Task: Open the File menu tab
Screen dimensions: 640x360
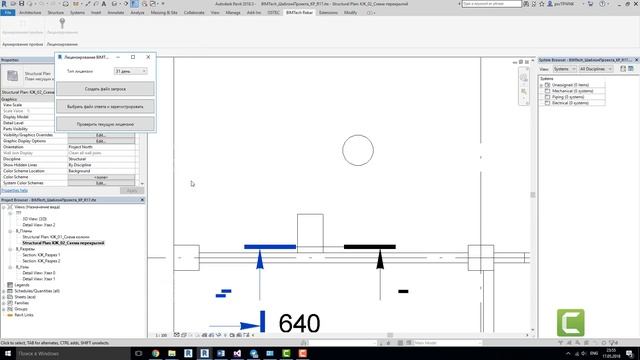Action: click(x=8, y=13)
